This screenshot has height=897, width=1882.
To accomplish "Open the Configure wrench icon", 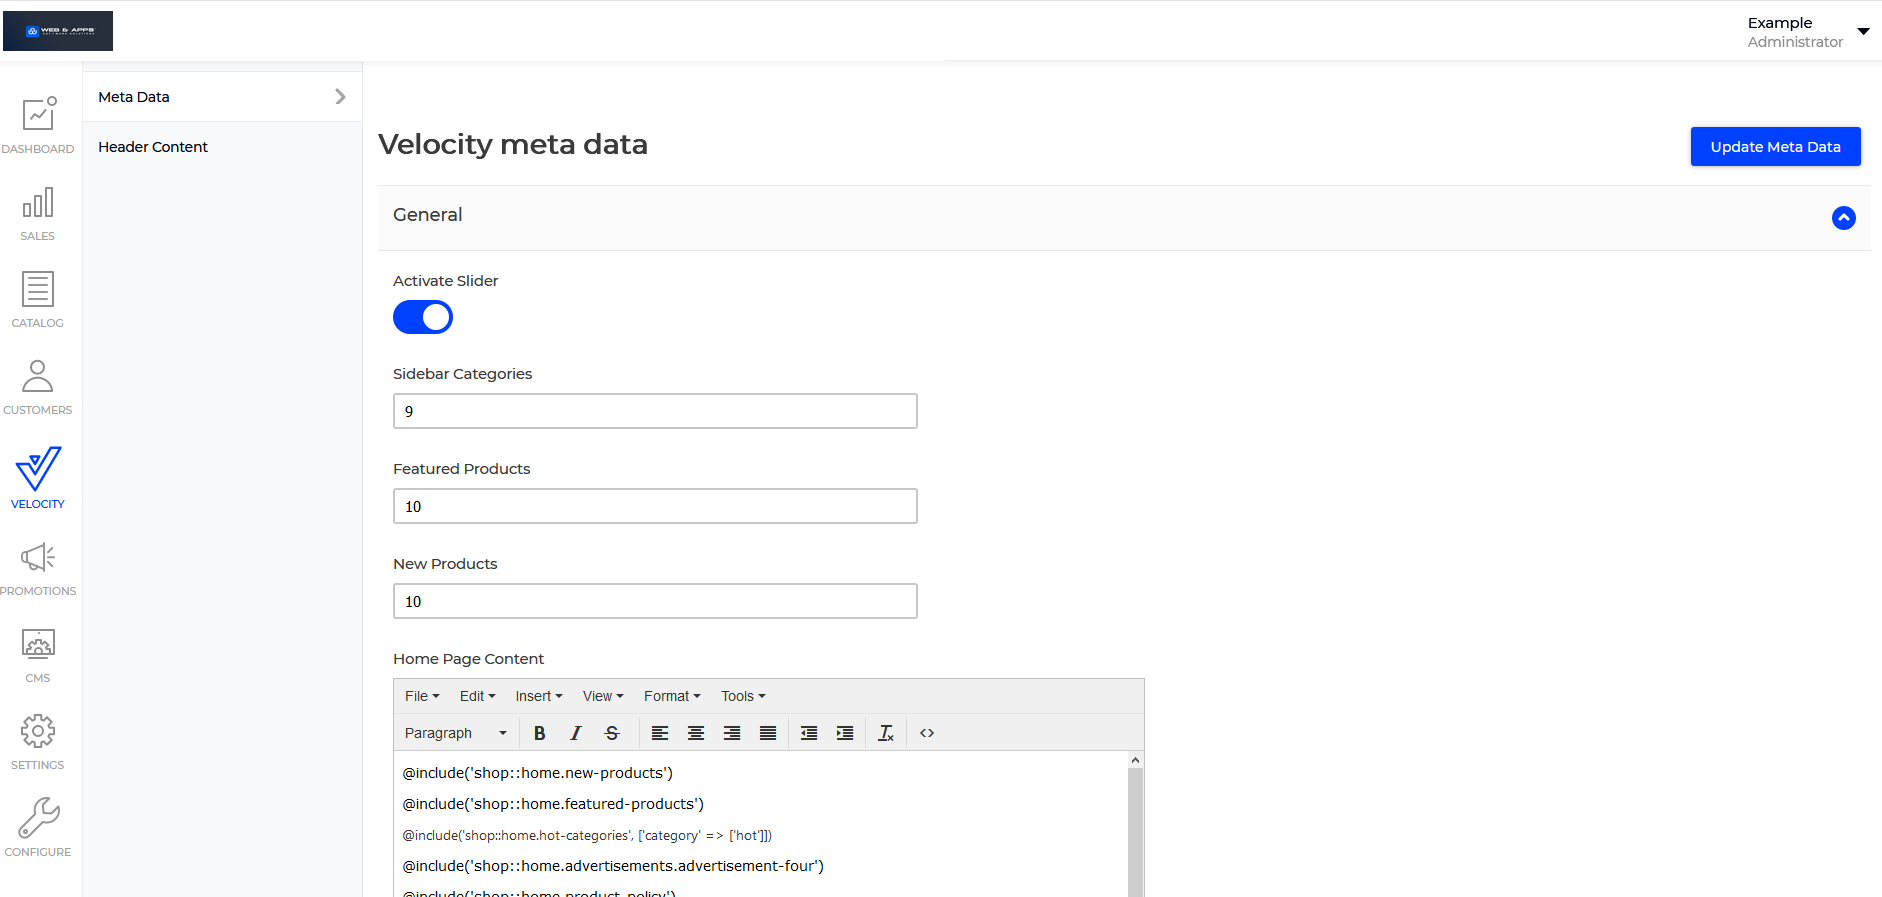I will (38, 818).
